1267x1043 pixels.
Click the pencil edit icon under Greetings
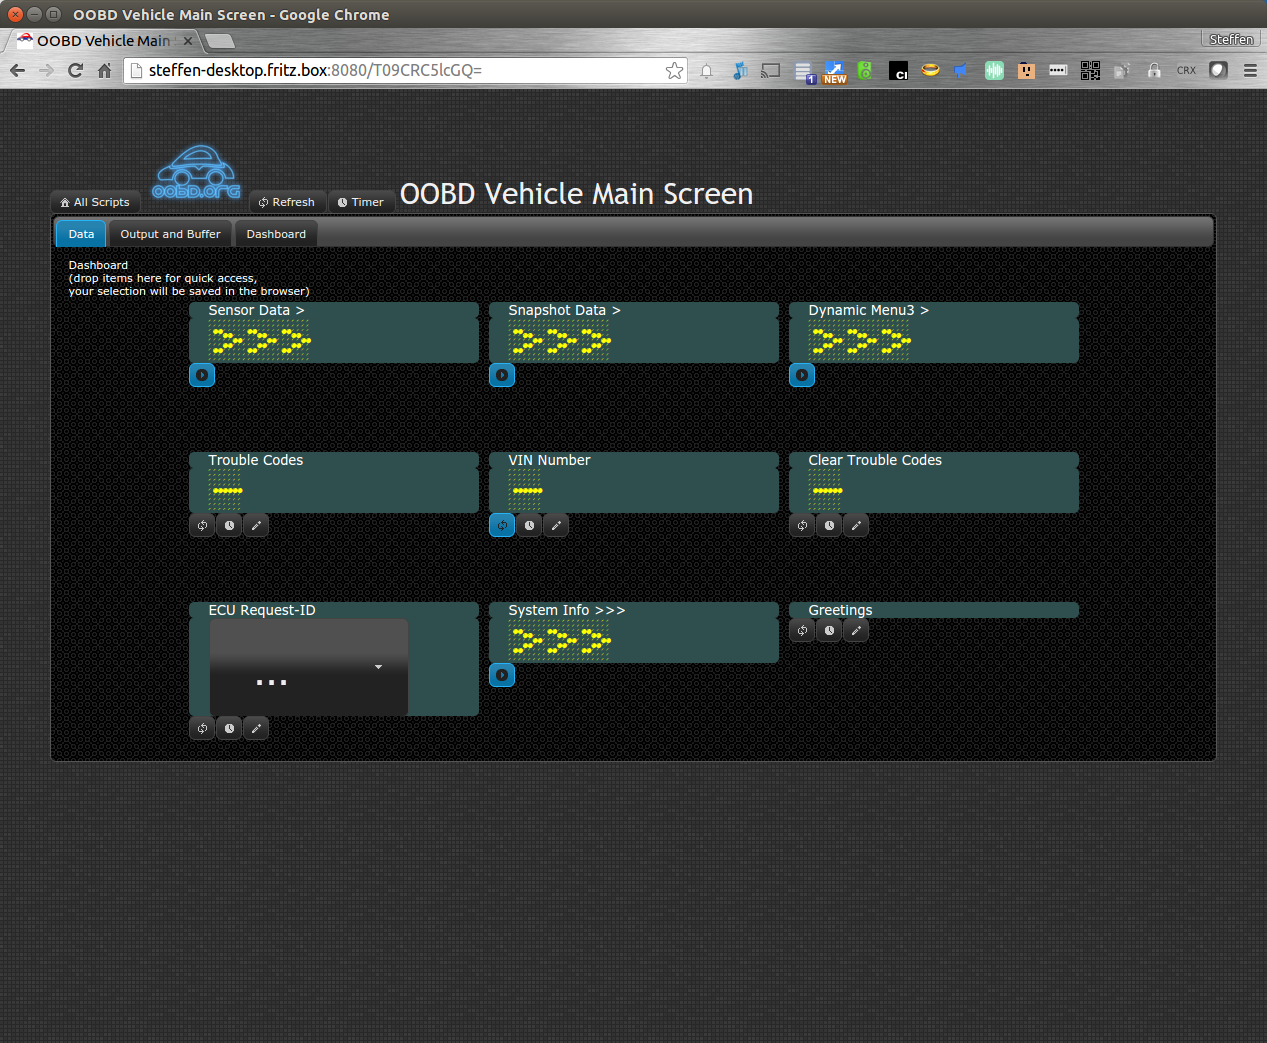(x=856, y=630)
